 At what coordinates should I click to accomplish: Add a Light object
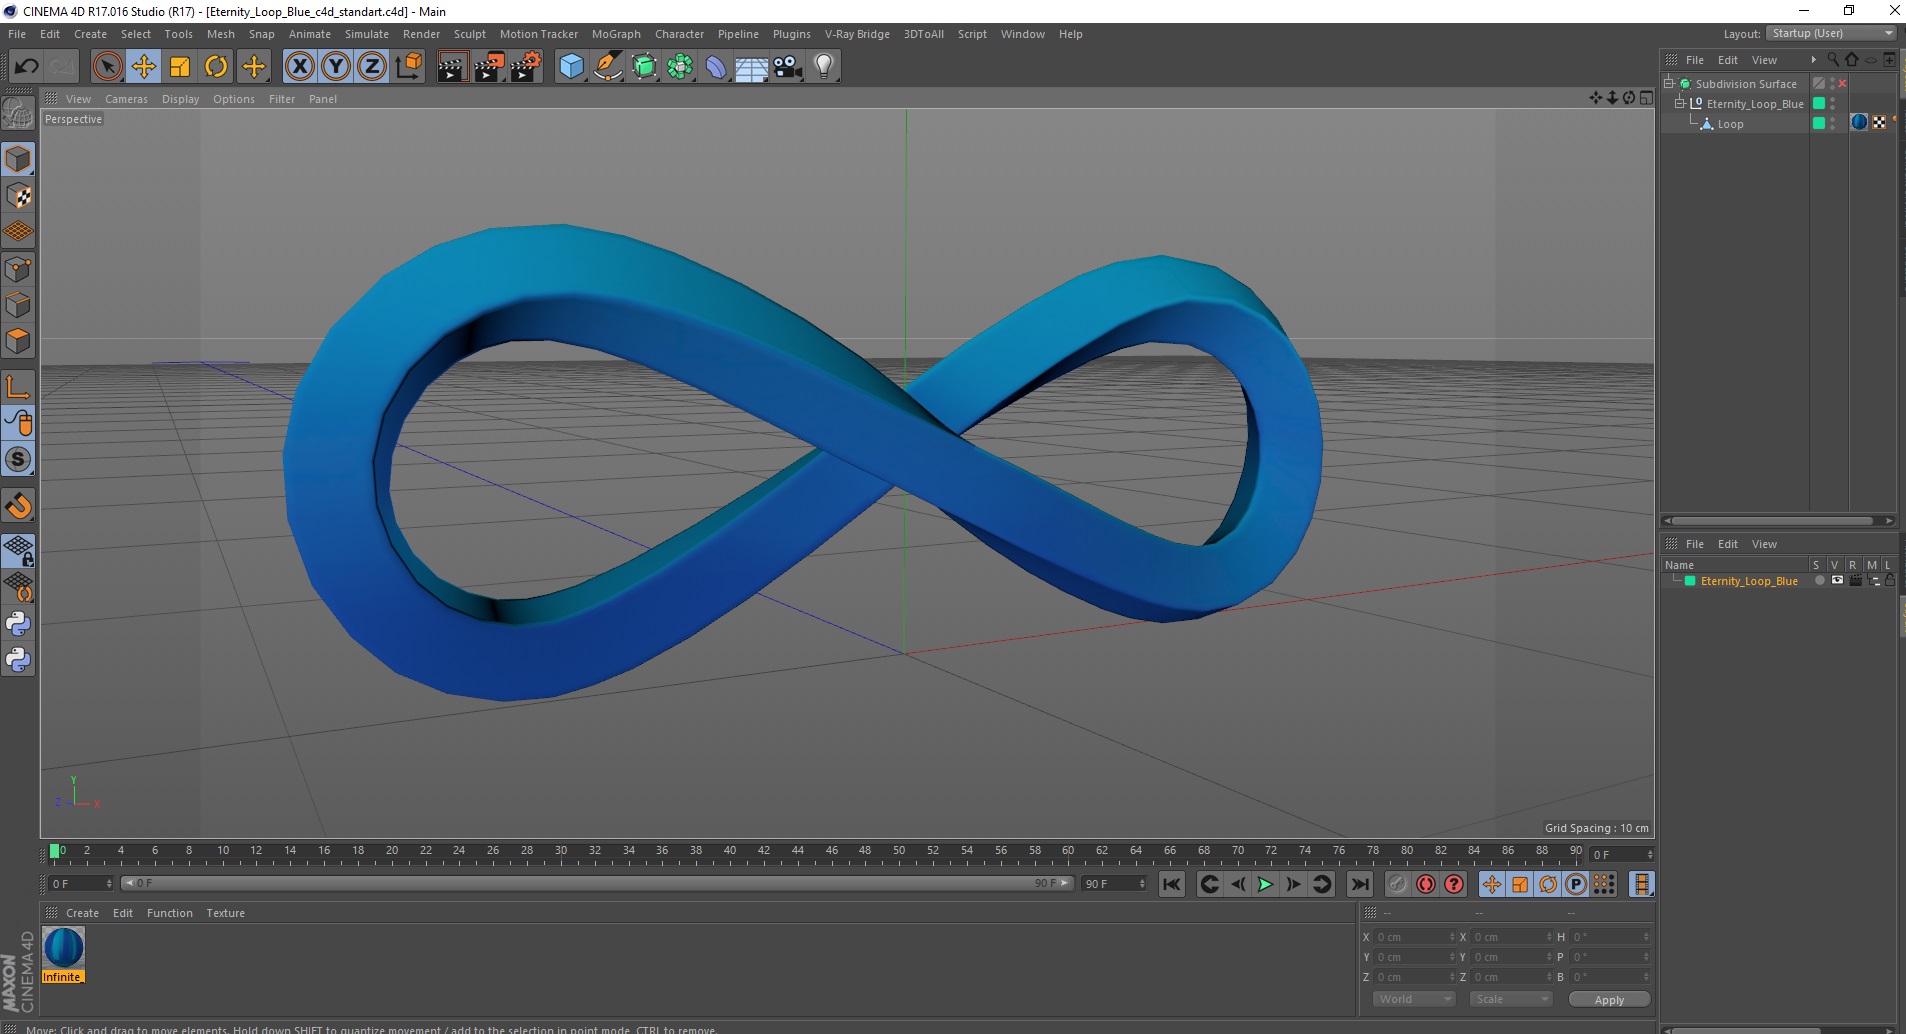point(824,67)
